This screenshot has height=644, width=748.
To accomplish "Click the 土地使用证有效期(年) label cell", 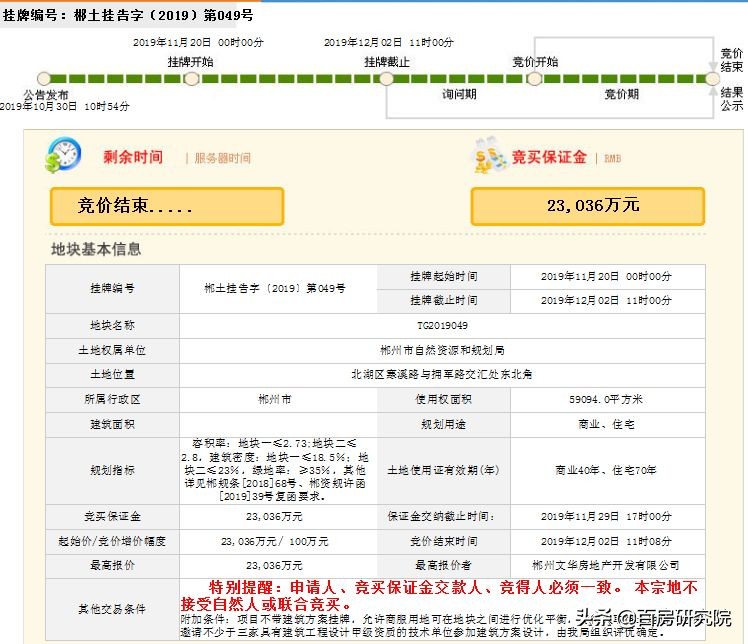I will pos(444,470).
